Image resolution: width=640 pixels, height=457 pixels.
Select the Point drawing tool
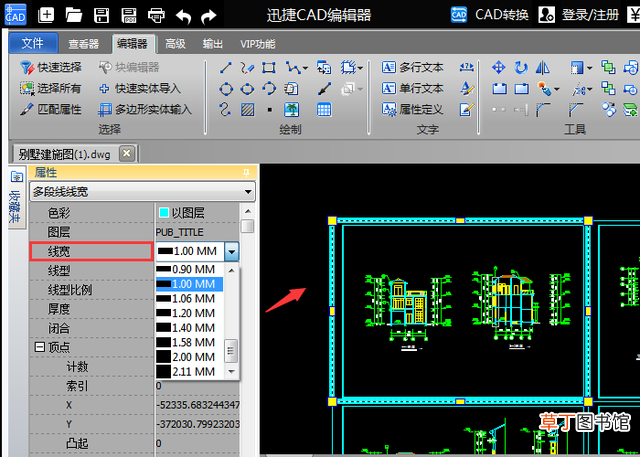[x=269, y=110]
